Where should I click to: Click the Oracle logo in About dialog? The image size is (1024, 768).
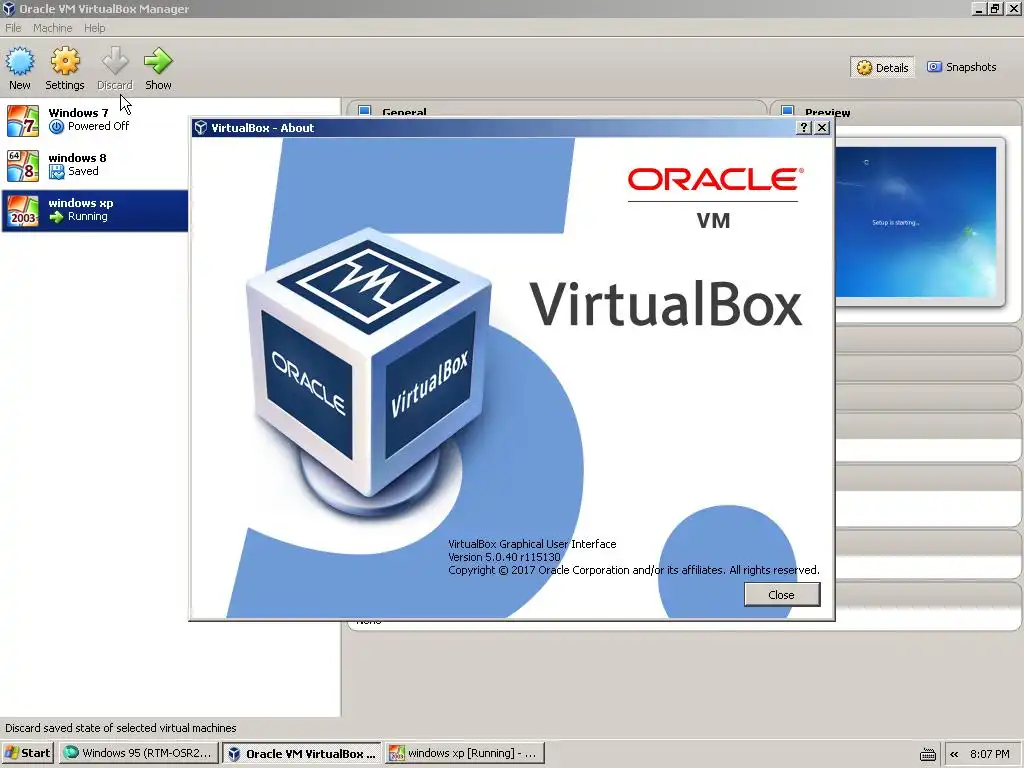(x=716, y=180)
